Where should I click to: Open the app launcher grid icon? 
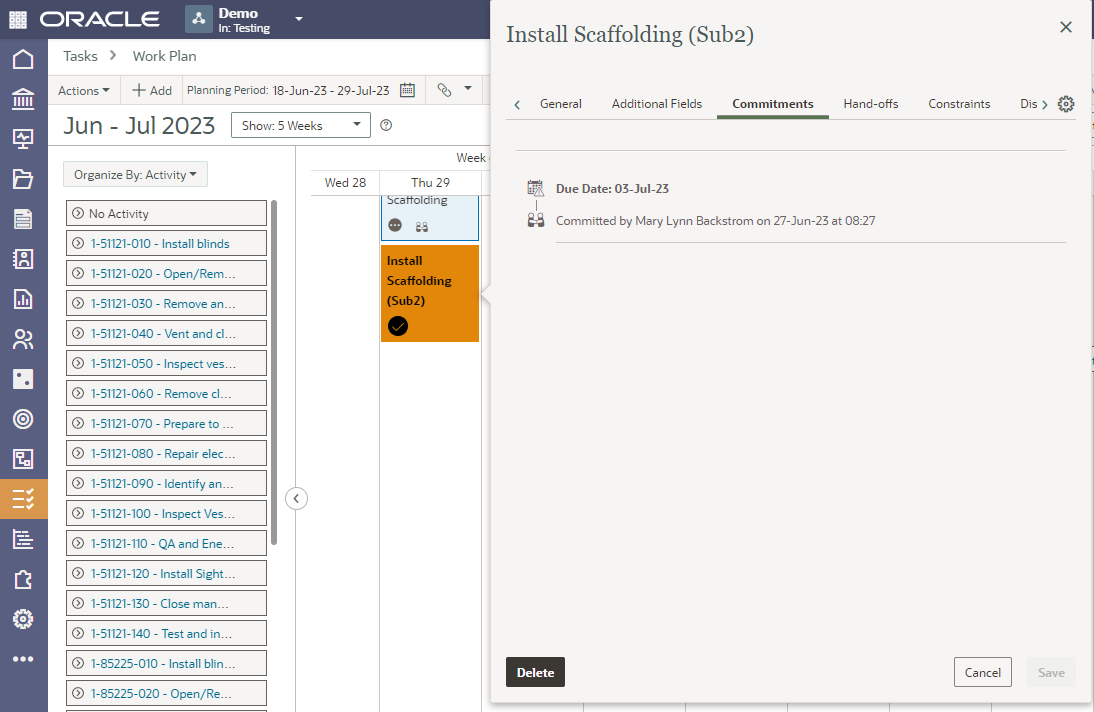click(19, 19)
